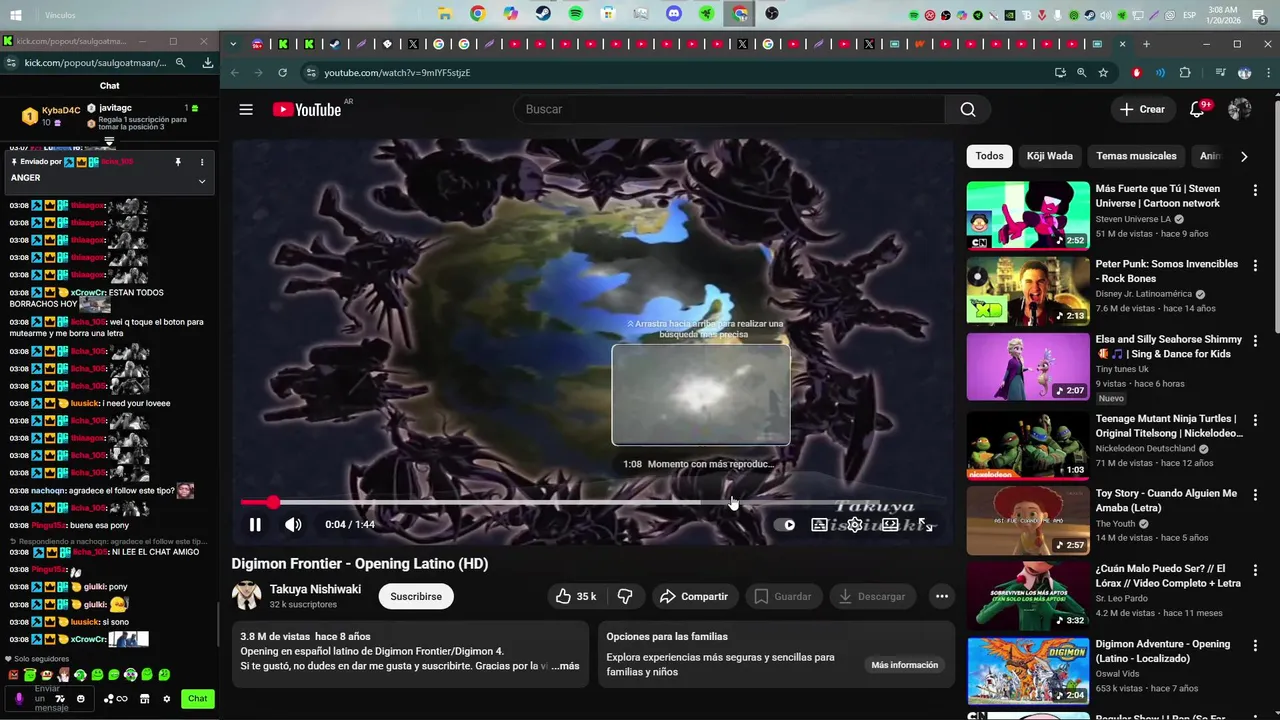The image size is (1280, 720).
Task: Open options for Teenage Mutant Ninja Turtles video
Action: pos(1255,420)
